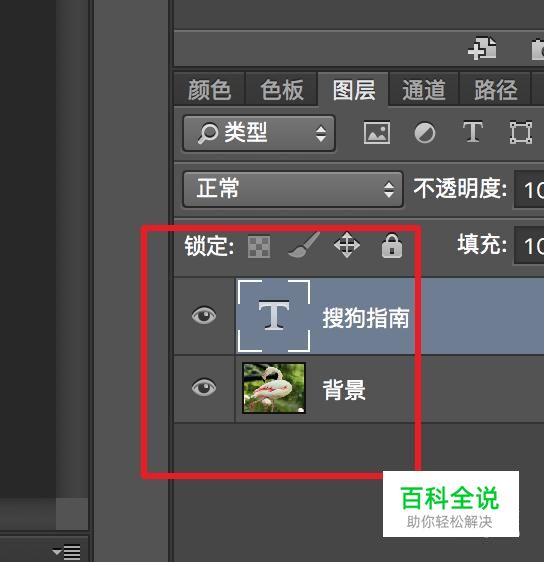Viewport: 544px width, 562px height.
Task: Switch to the 通道 tab
Action: tap(424, 90)
